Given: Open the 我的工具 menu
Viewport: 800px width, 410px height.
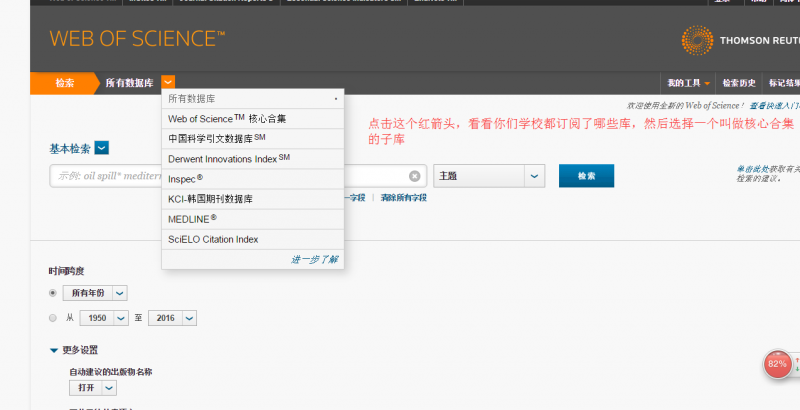Looking at the screenshot, I should [688, 83].
